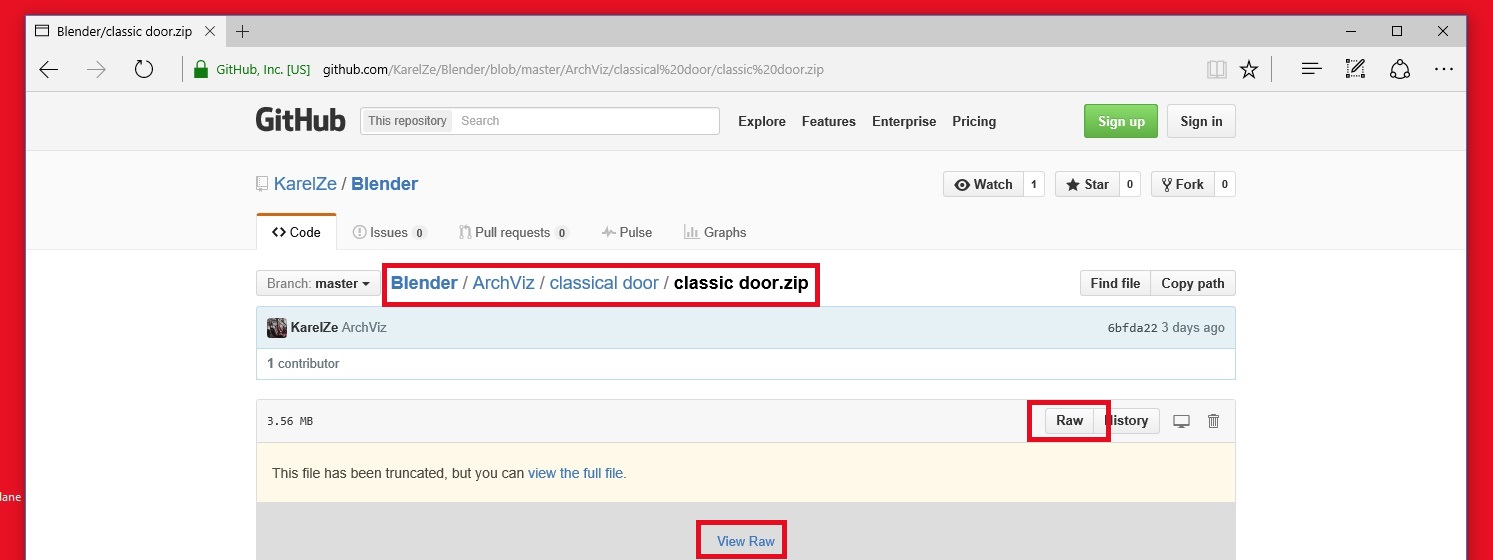Reload the page with refresh icon
The width and height of the screenshot is (1493, 560).
coord(144,70)
